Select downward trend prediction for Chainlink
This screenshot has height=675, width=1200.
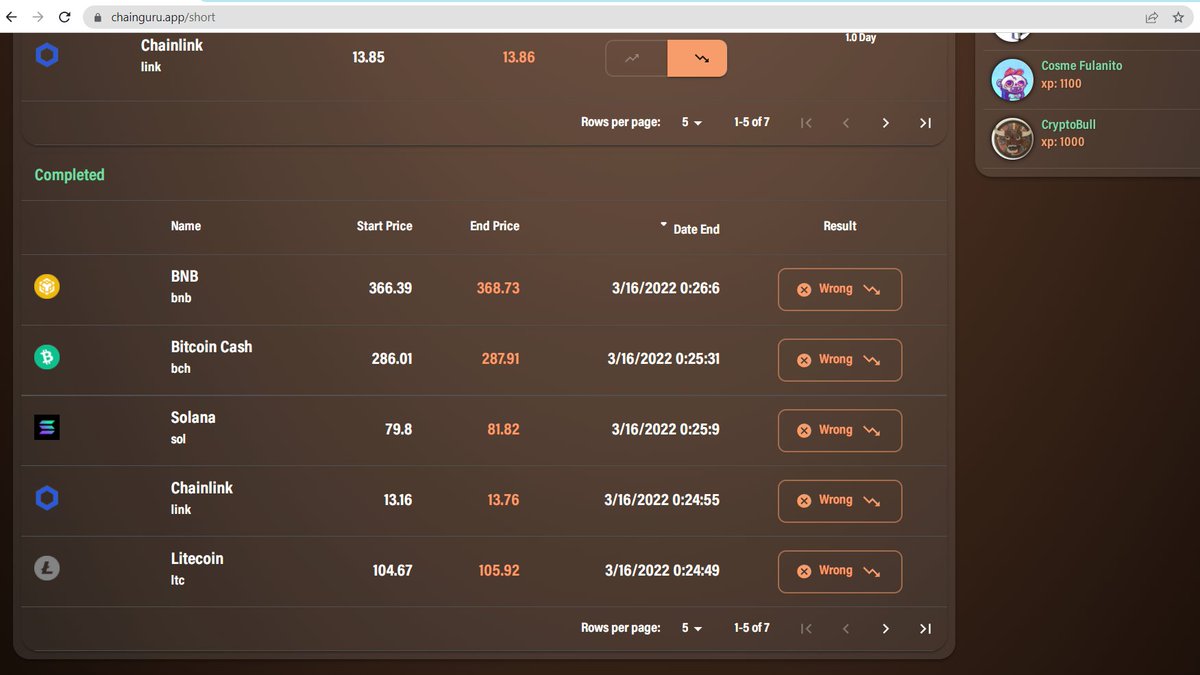pos(697,58)
